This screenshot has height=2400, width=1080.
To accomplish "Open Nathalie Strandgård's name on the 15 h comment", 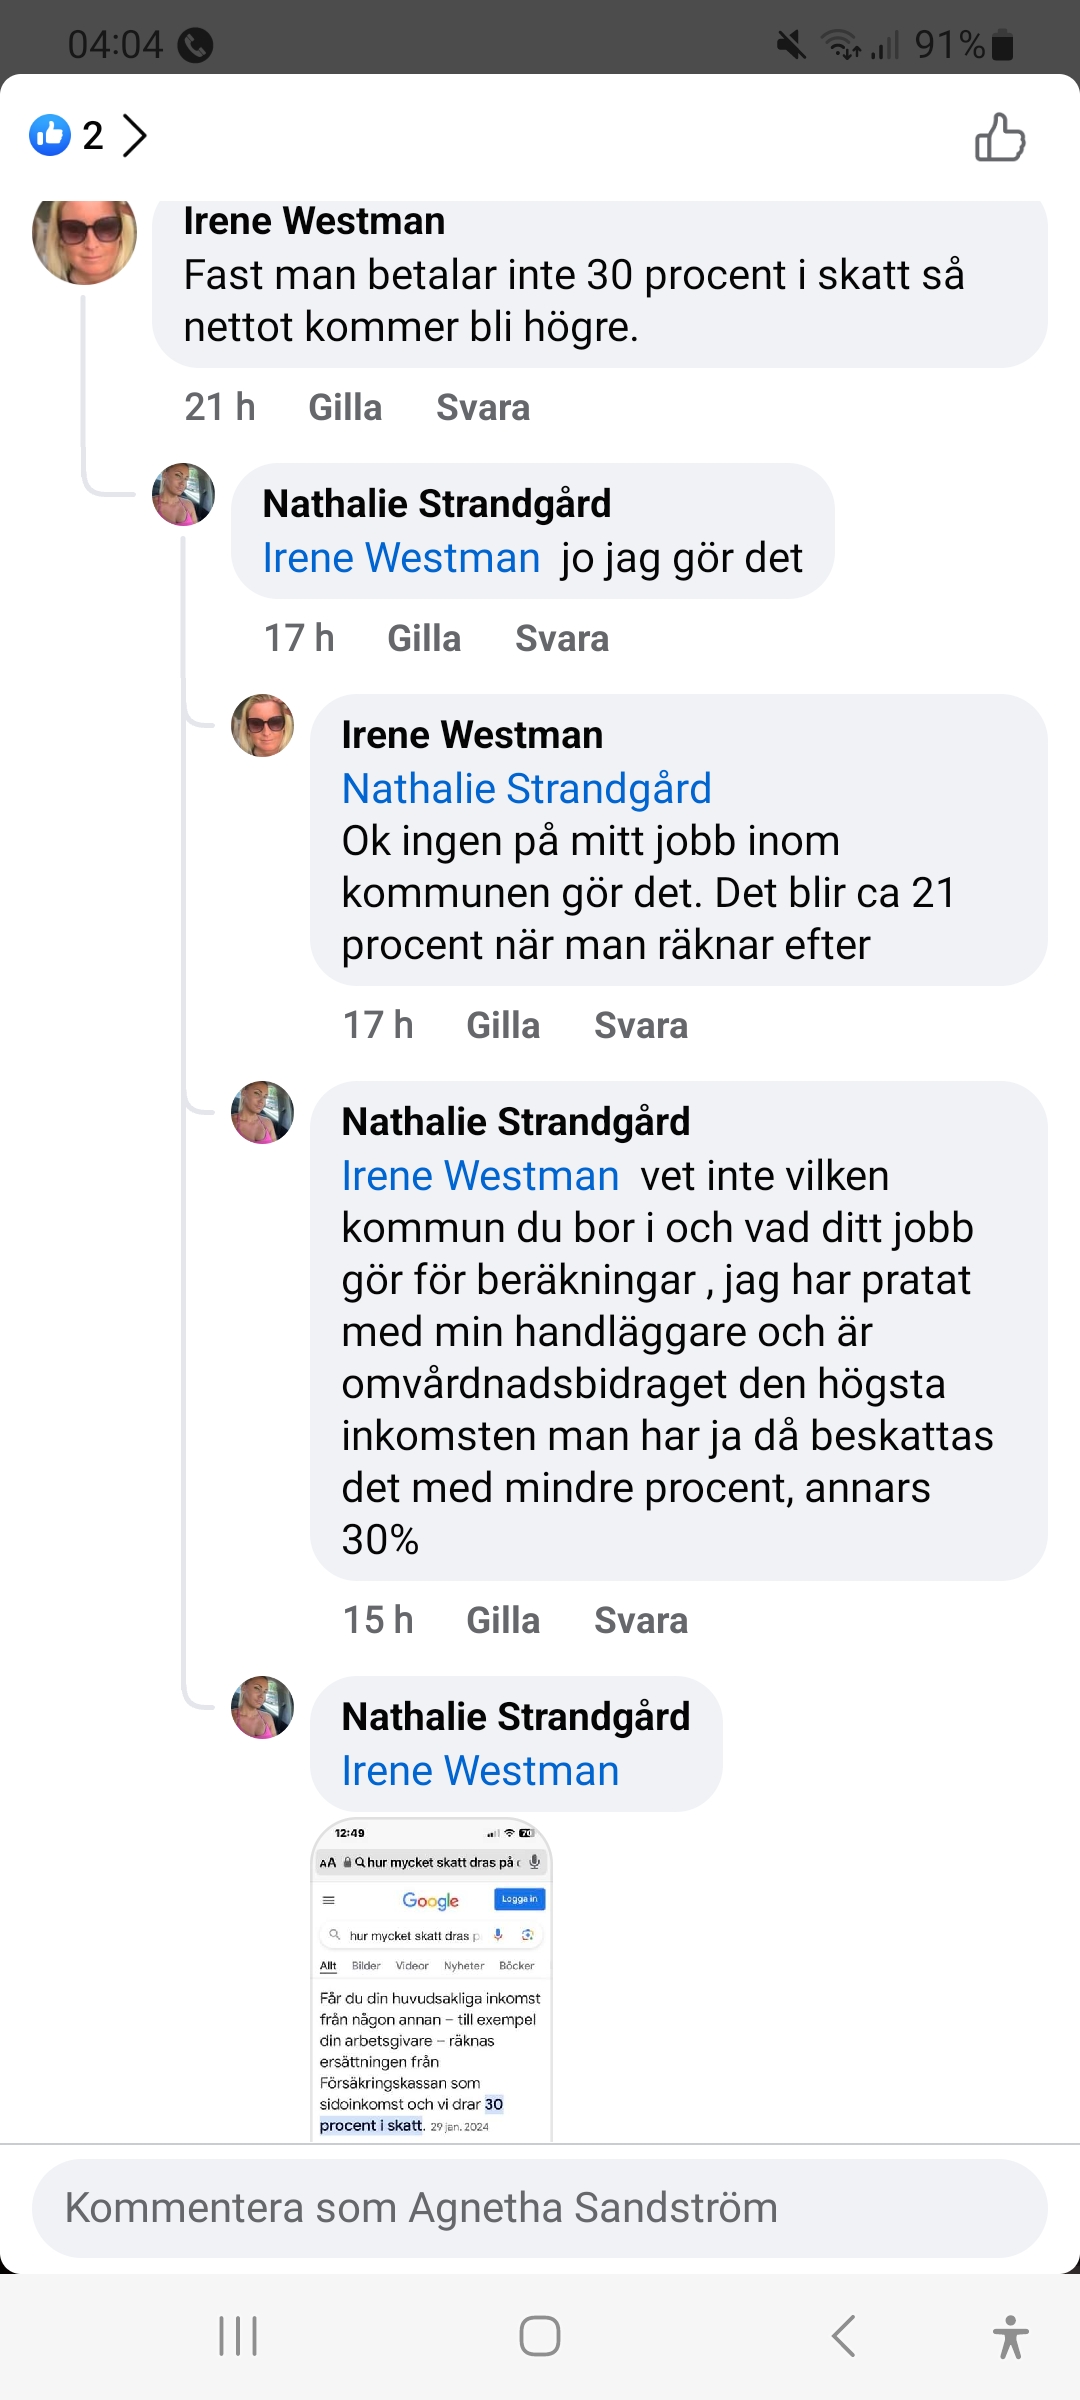I will 516,1122.
